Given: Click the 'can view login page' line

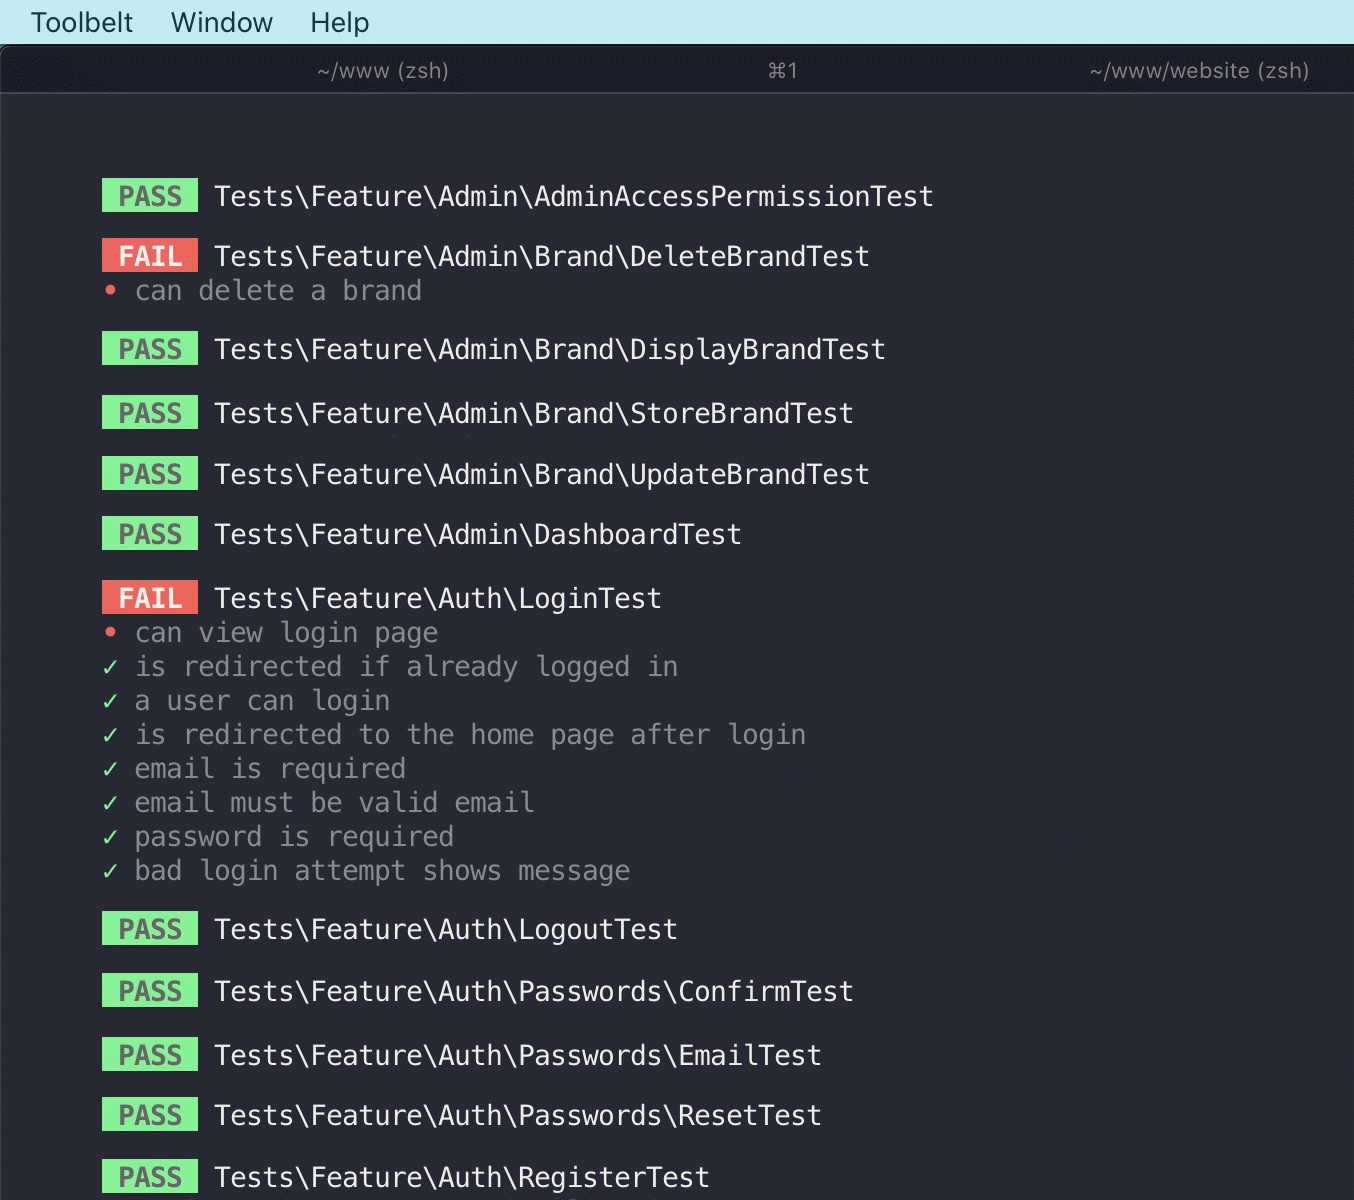Looking at the screenshot, I should click(286, 633).
